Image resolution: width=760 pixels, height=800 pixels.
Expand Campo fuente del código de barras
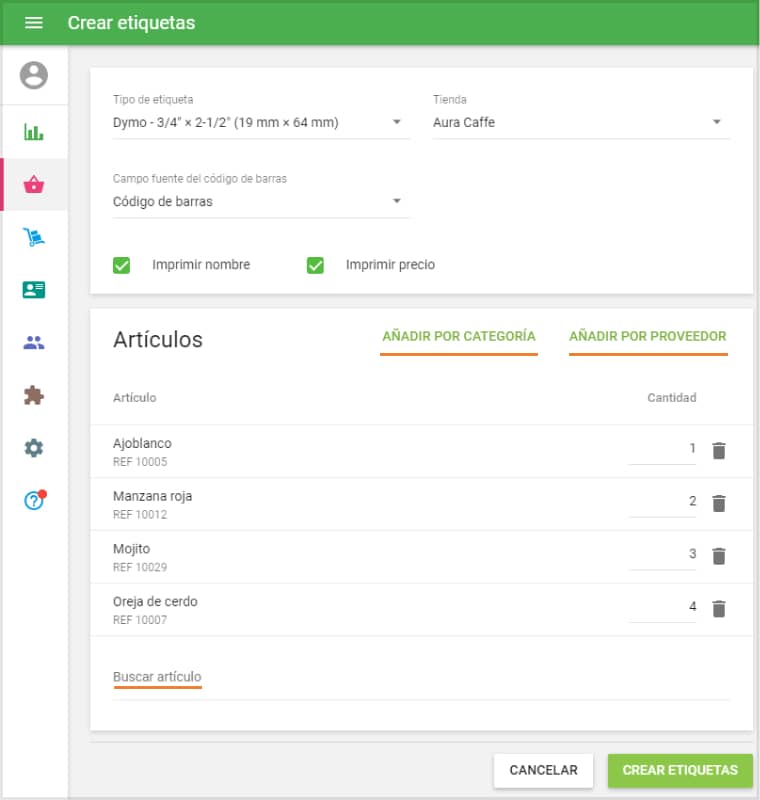tap(260, 202)
